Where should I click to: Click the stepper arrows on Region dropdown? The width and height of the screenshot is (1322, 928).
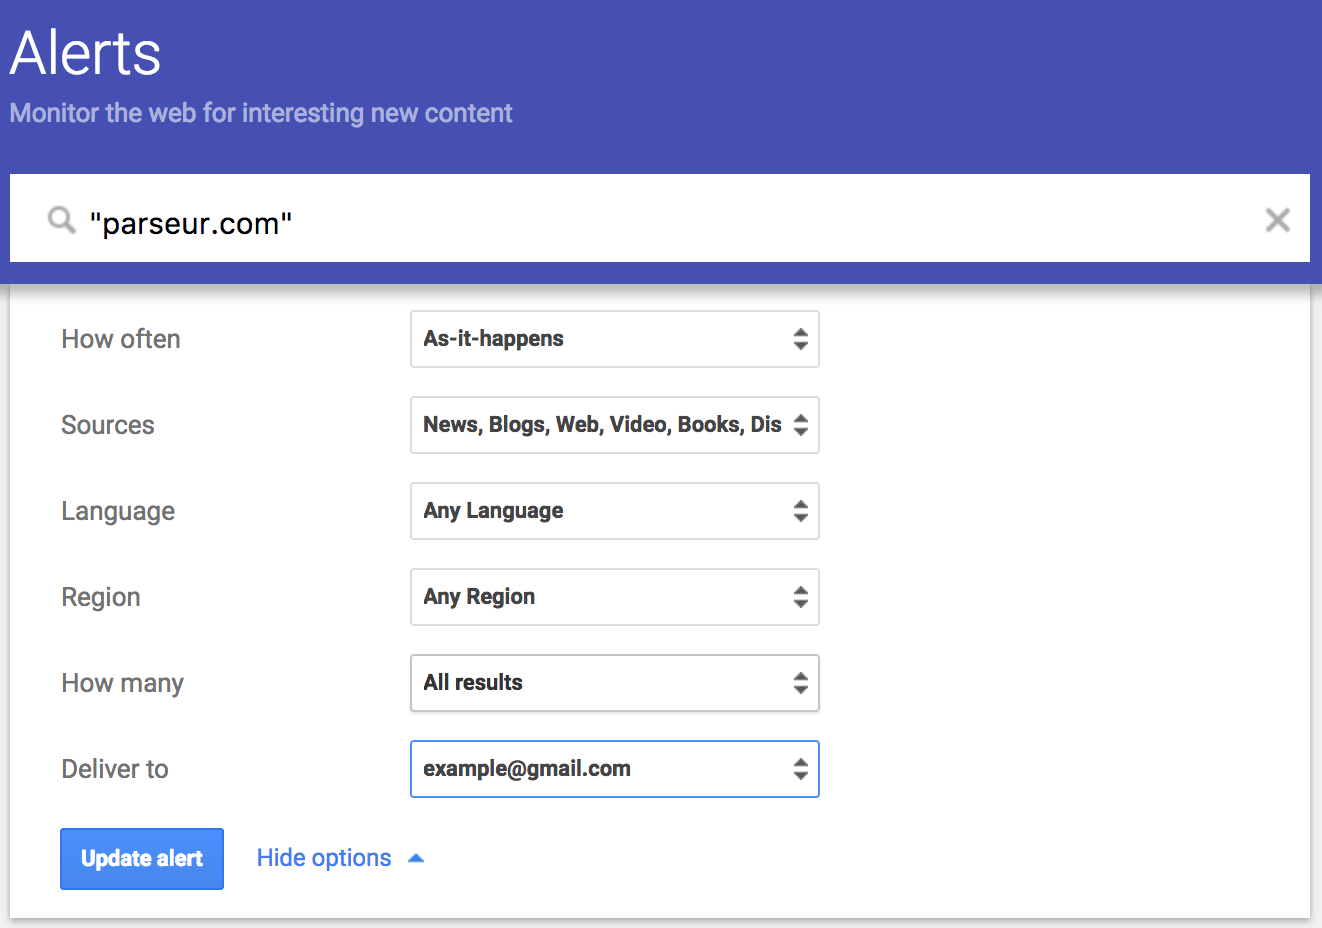coord(800,597)
